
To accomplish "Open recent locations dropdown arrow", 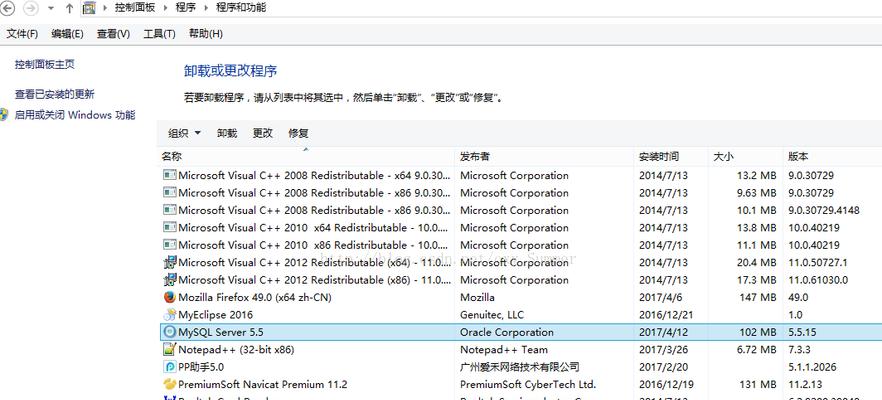I will (x=51, y=8).
